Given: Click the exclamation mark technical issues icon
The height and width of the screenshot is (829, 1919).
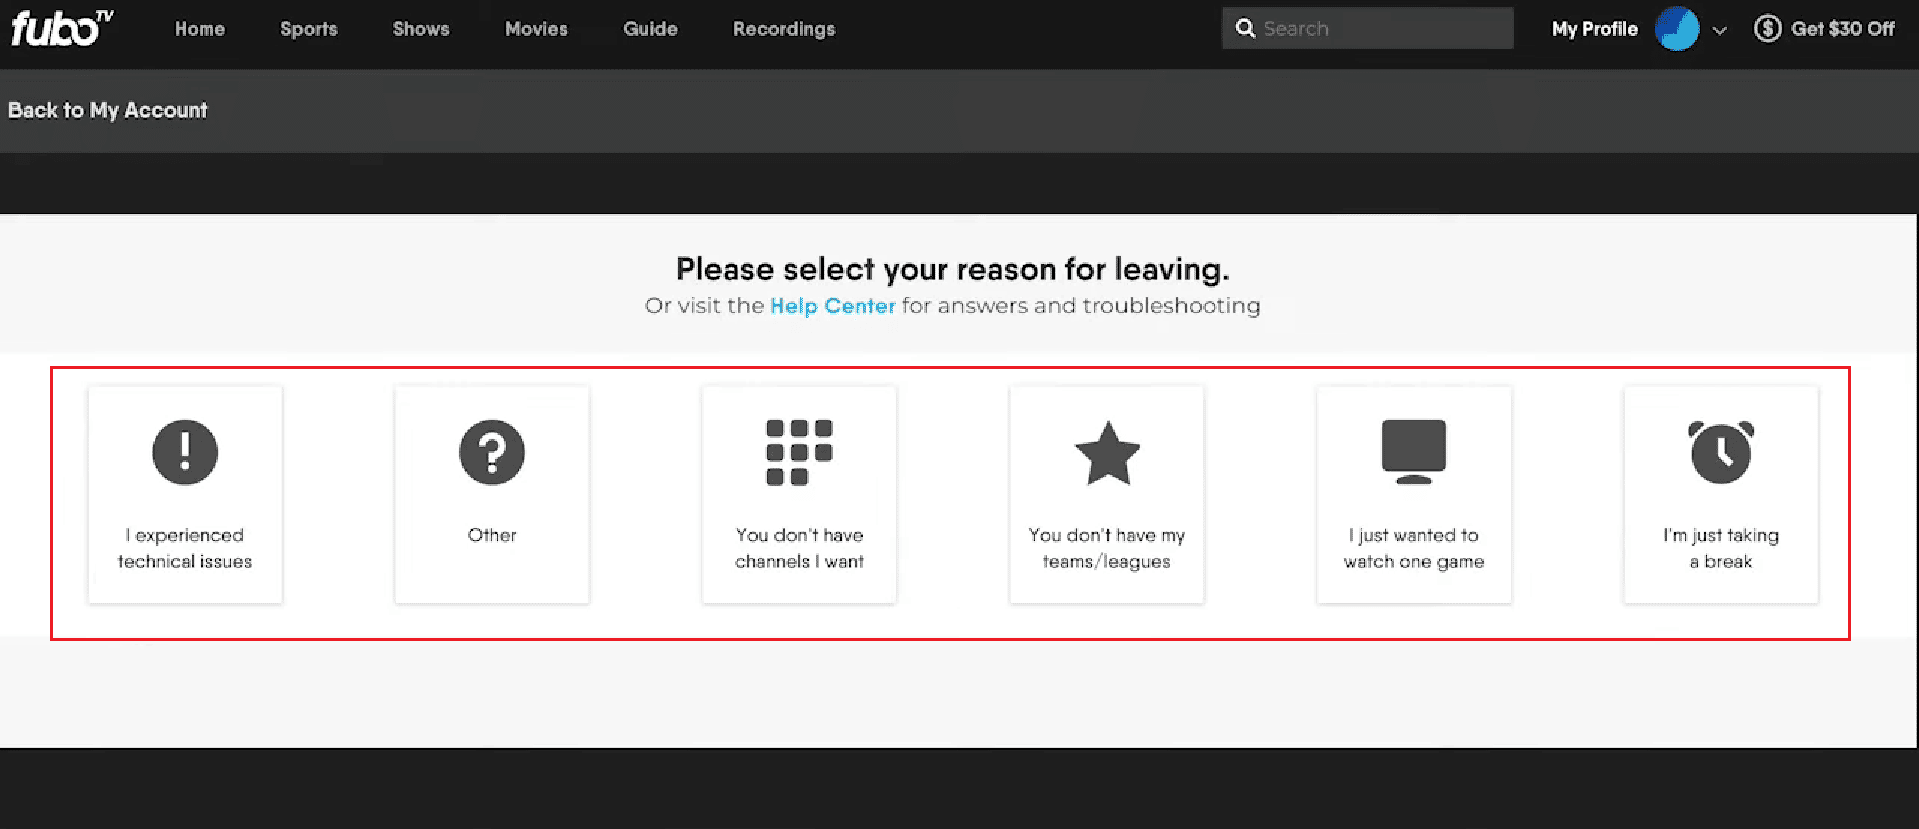Looking at the screenshot, I should 185,452.
